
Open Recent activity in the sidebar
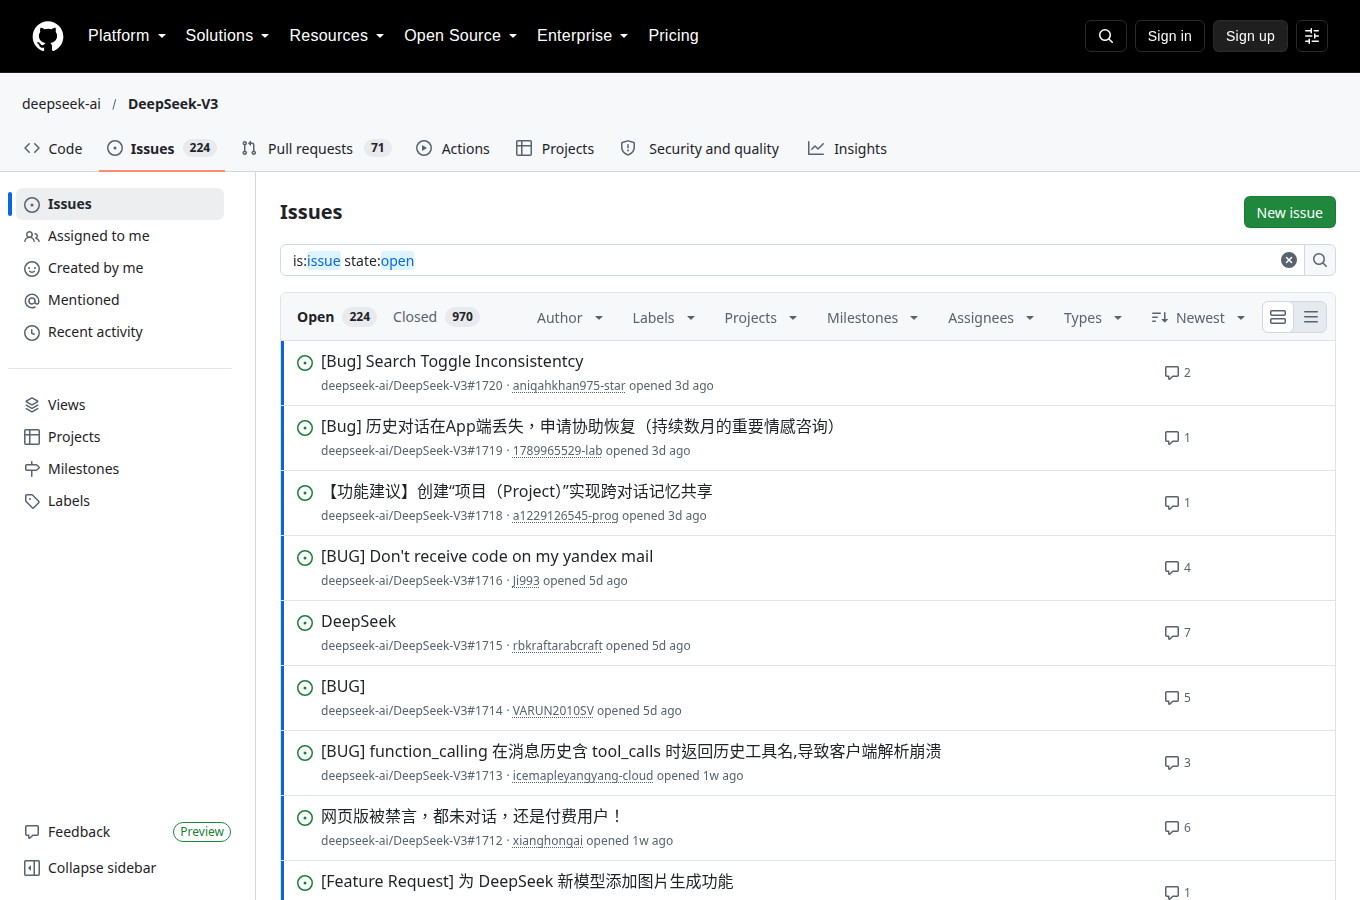coord(120,332)
